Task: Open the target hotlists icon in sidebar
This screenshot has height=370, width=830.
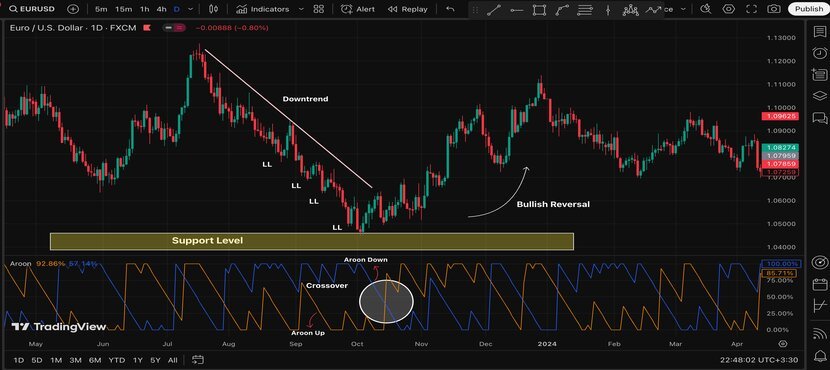Action: pos(819,263)
